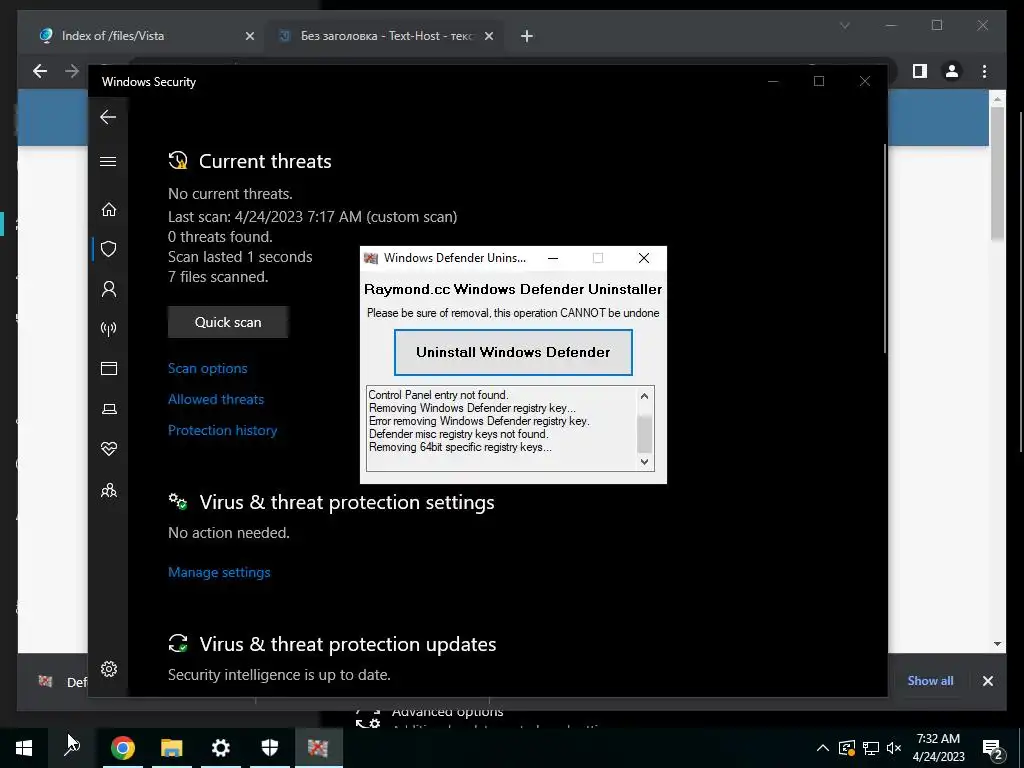Click Show all in the downloads bar
1024x768 pixels.
pos(930,680)
